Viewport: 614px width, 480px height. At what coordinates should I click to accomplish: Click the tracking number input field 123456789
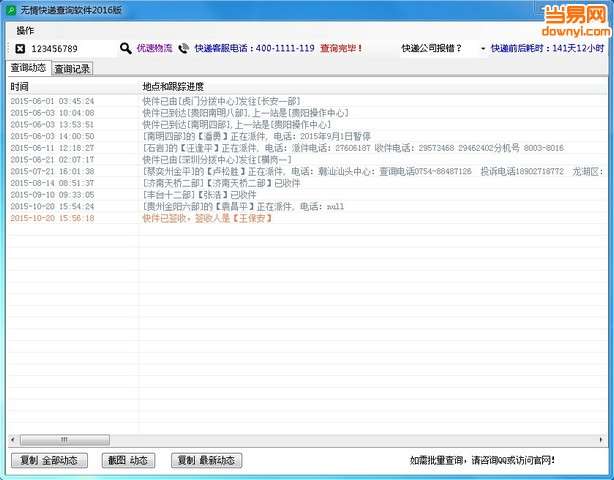click(x=70, y=49)
